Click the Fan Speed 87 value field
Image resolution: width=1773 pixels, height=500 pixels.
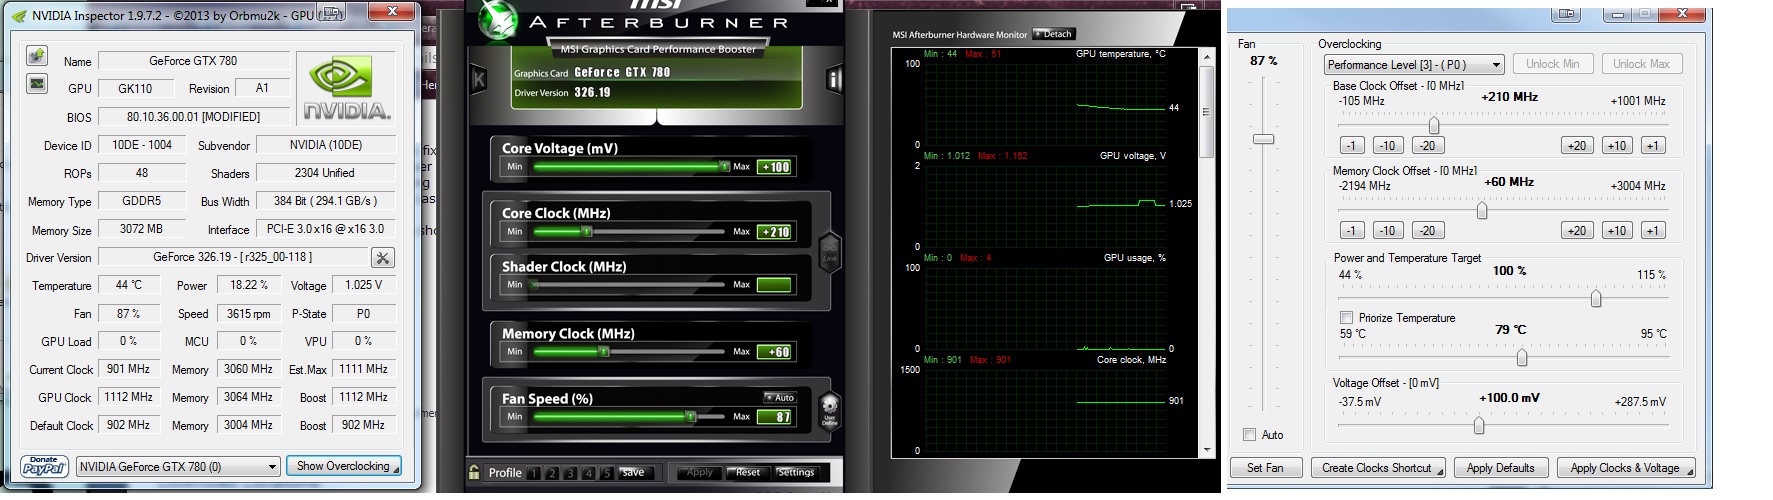click(x=774, y=417)
